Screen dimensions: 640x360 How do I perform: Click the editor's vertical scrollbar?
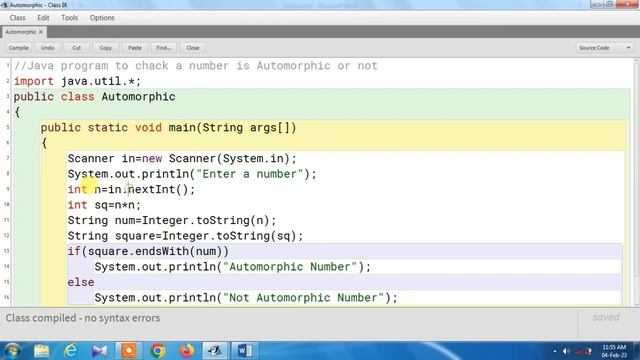click(636, 182)
